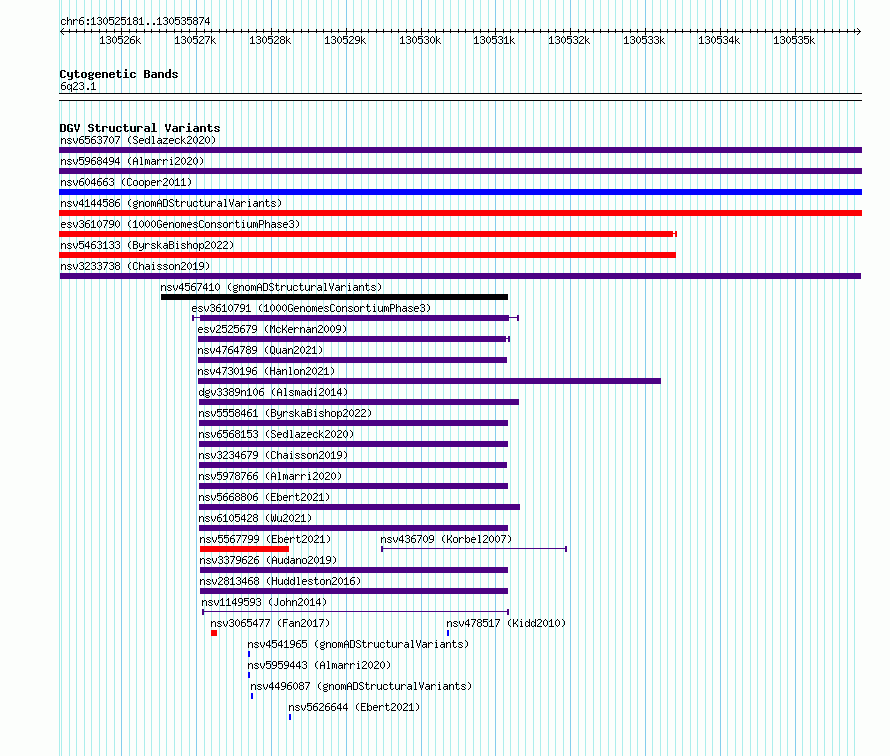Open nsv1149593 (John2014) label
This screenshot has height=756, width=890.
coord(264,602)
